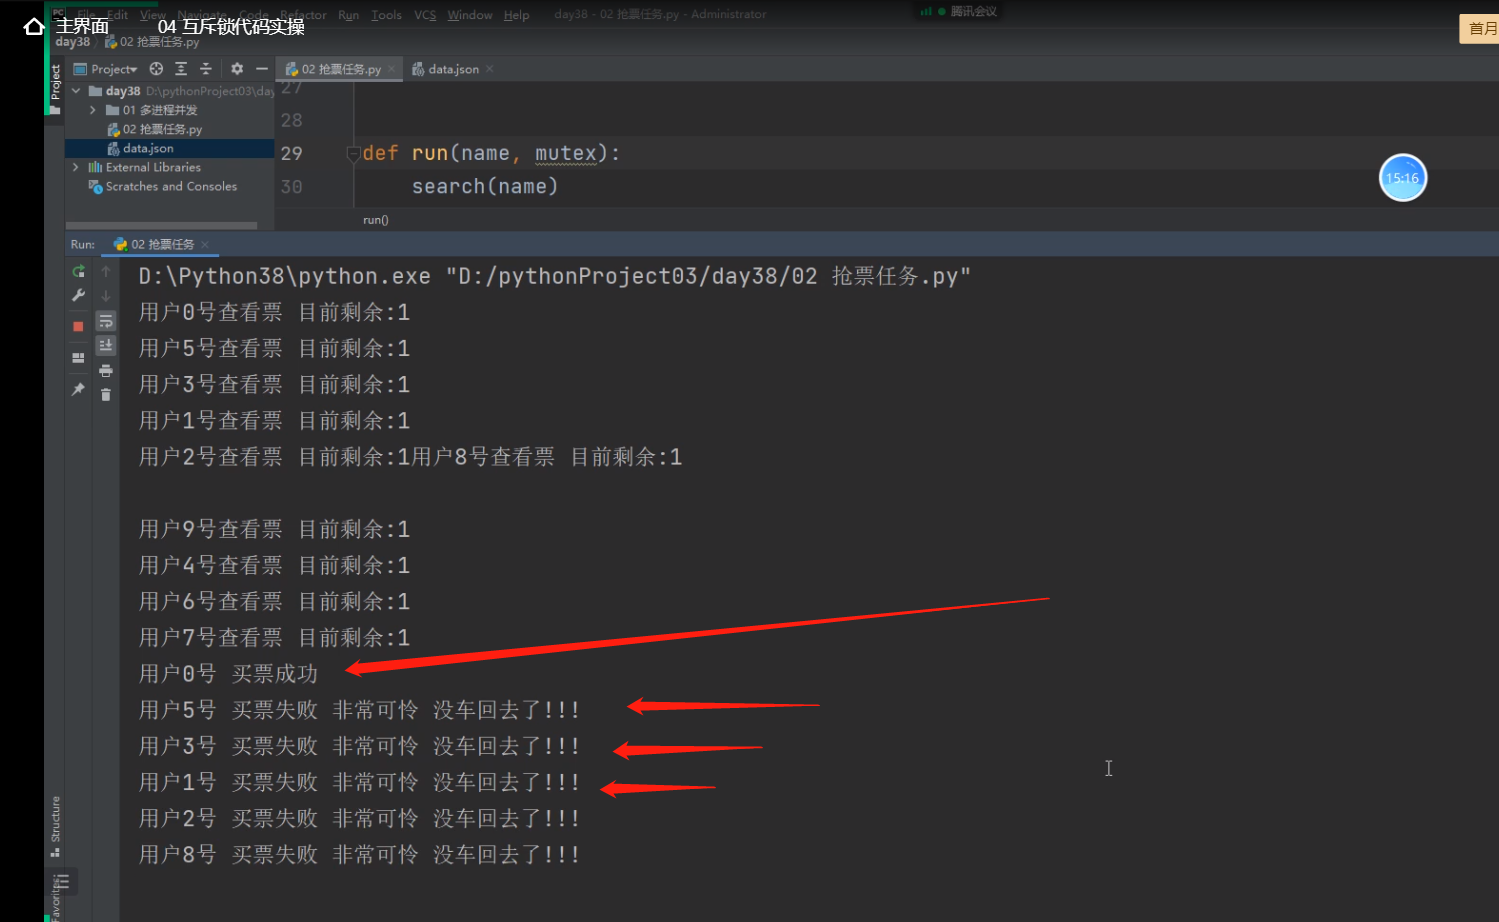Click 'search(name)' on line 30
The image size is (1499, 922).
click(x=485, y=186)
